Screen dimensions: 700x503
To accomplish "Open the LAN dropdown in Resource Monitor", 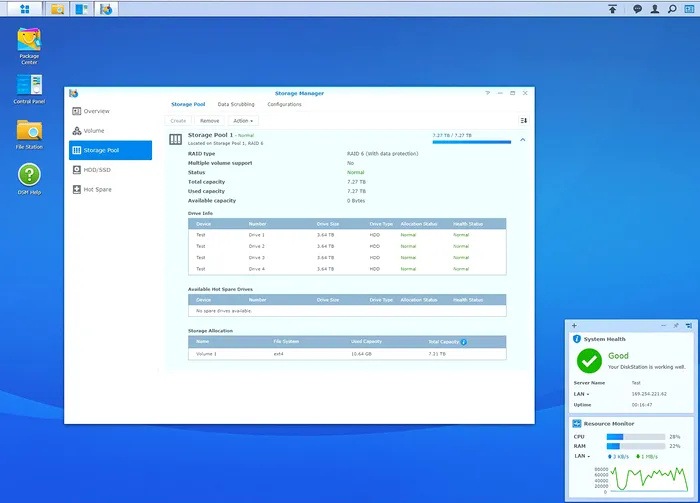I will pyautogui.click(x=583, y=456).
